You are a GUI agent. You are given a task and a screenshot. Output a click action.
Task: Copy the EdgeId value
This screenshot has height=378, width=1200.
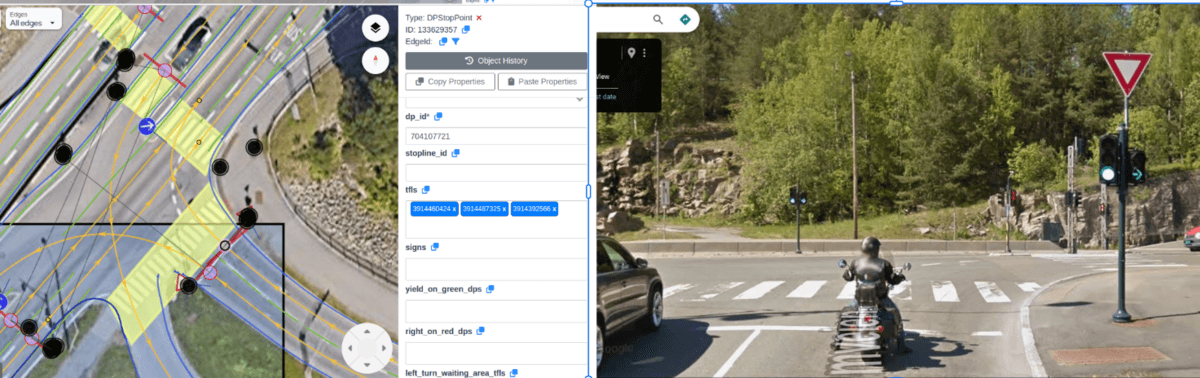443,42
